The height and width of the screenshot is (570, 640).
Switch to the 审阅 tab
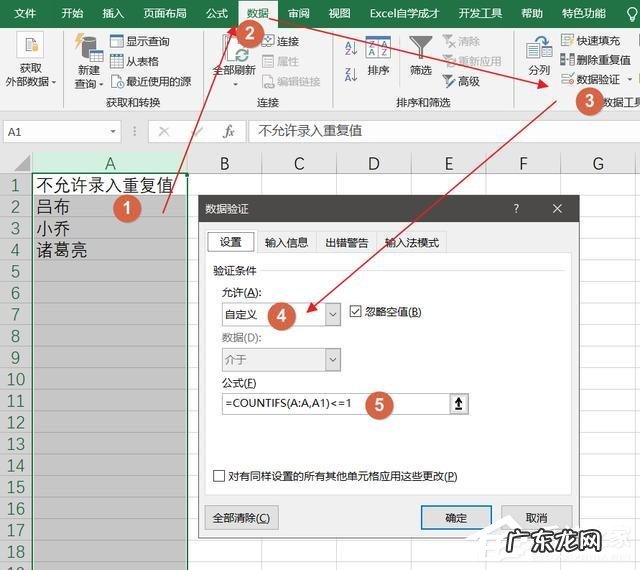pos(299,13)
